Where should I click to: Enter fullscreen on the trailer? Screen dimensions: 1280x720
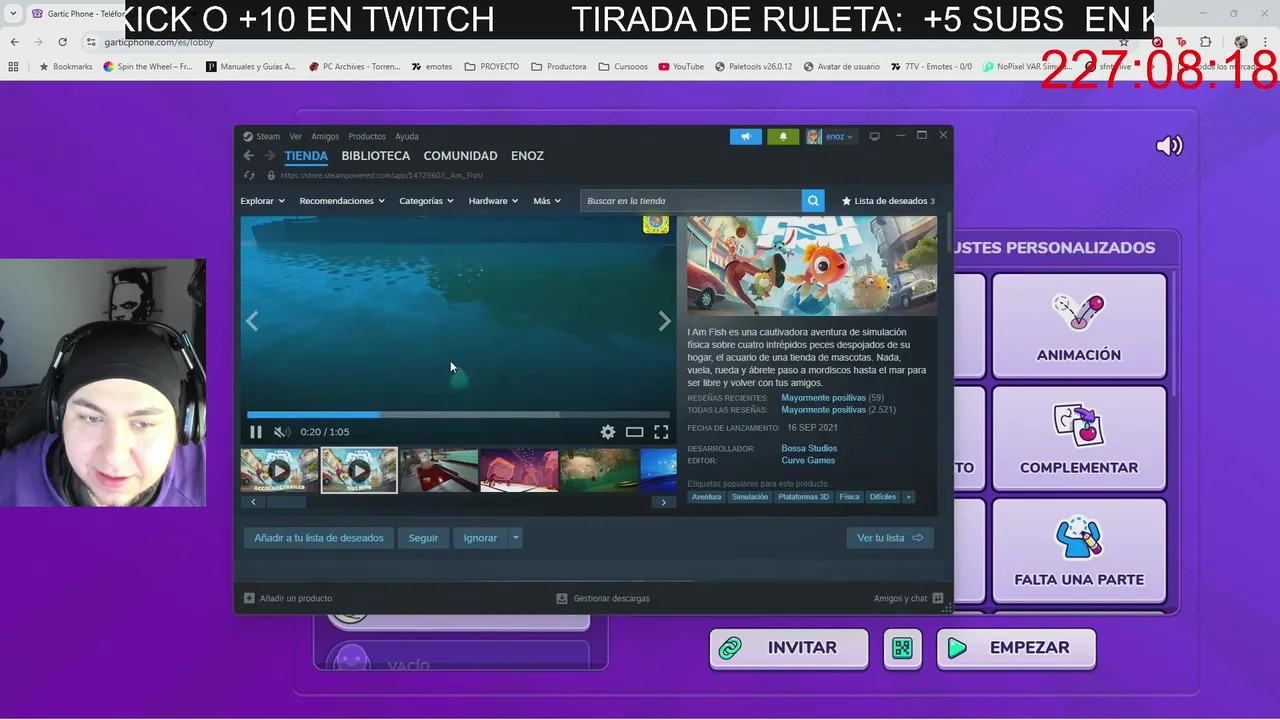pyautogui.click(x=661, y=432)
